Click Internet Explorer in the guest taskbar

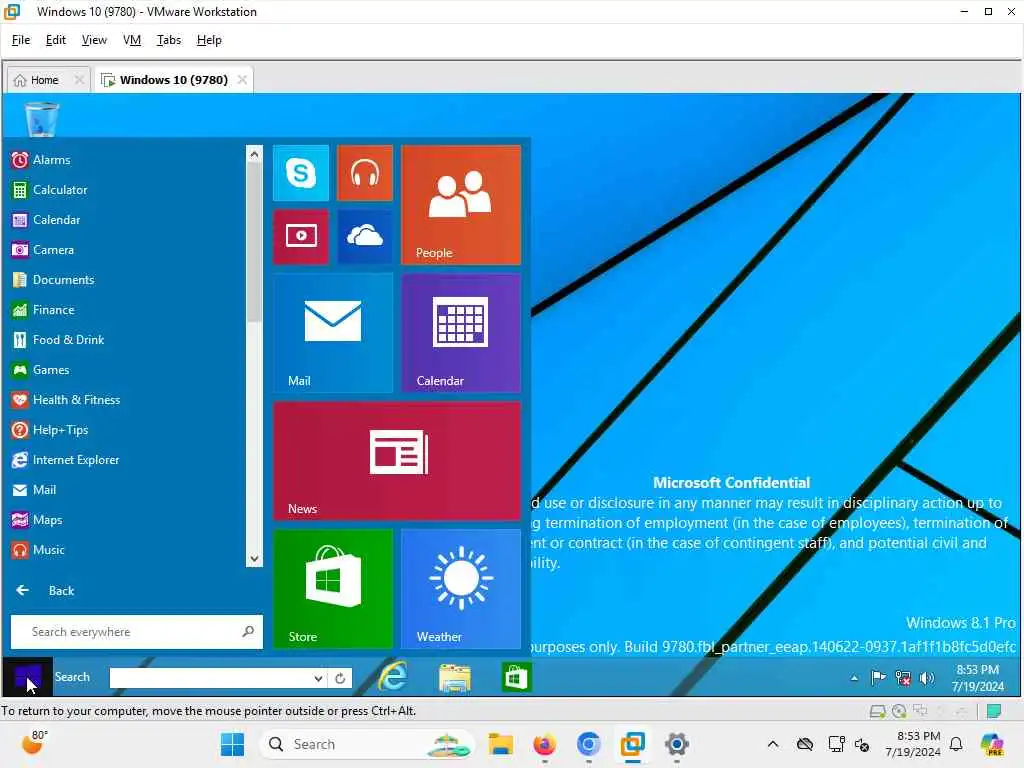coord(393,677)
